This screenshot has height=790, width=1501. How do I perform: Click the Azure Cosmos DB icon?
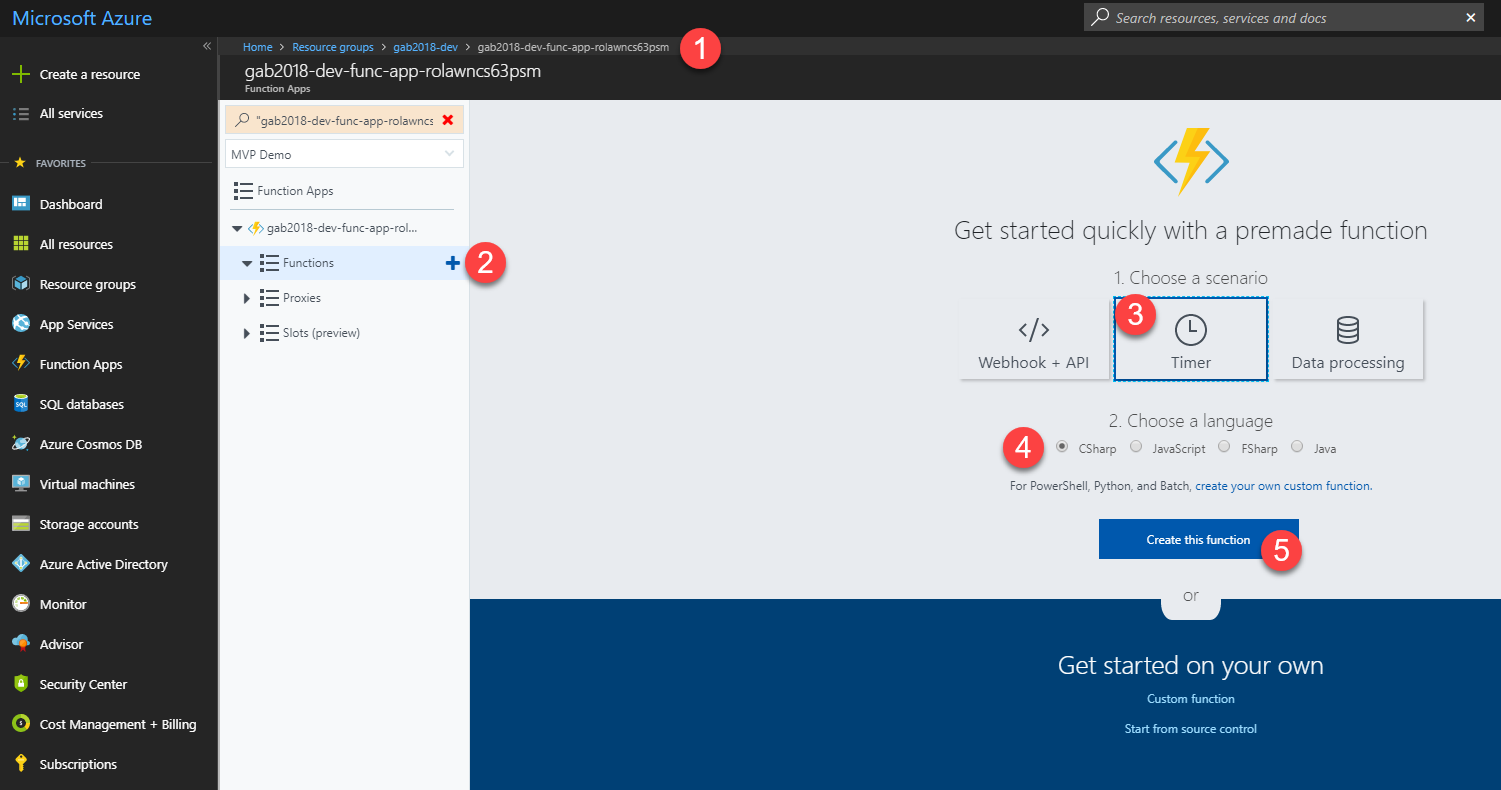tap(20, 444)
